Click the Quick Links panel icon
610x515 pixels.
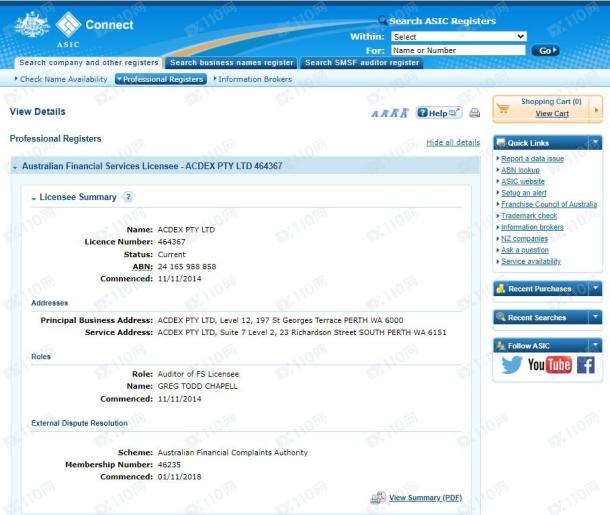[501, 143]
